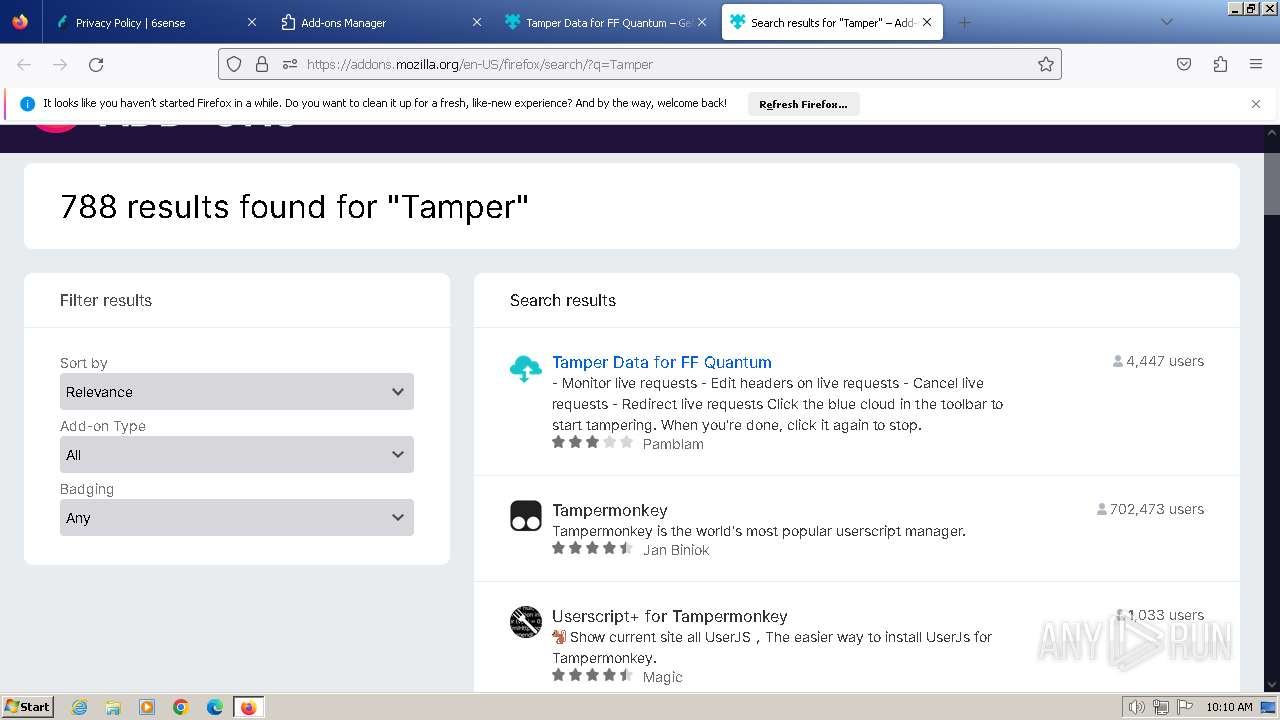Launch Internet Explorer from taskbar
Image resolution: width=1280 pixels, height=720 pixels.
(80, 707)
